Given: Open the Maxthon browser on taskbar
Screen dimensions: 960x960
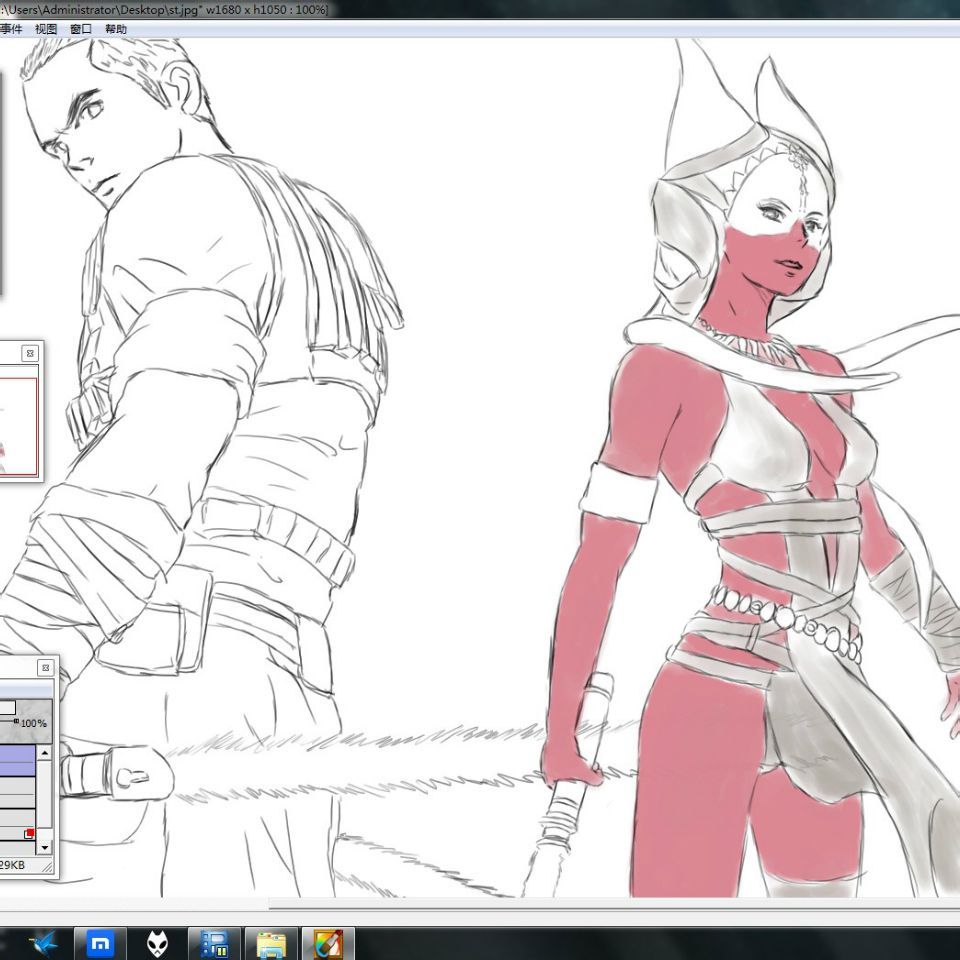Looking at the screenshot, I should [100, 943].
